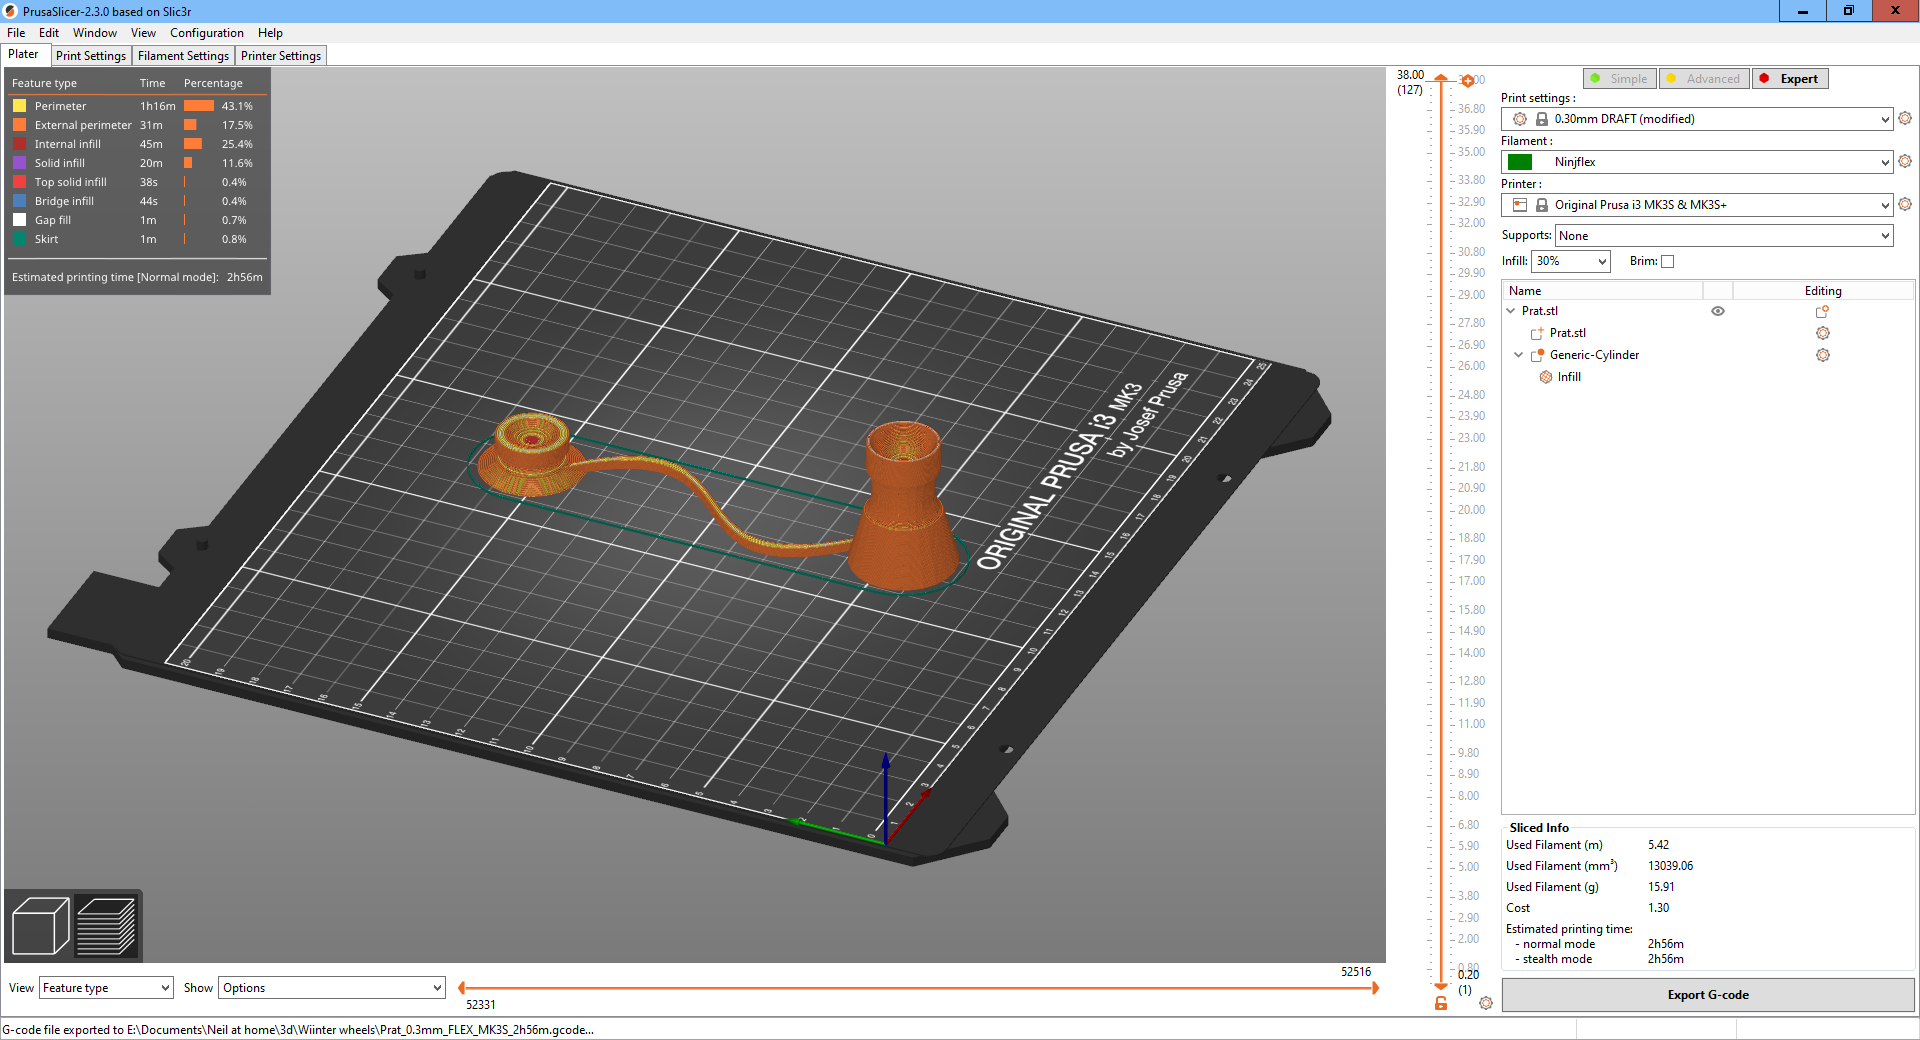The image size is (1920, 1040).
Task: Edit printer preset gear icon
Action: click(x=1905, y=204)
